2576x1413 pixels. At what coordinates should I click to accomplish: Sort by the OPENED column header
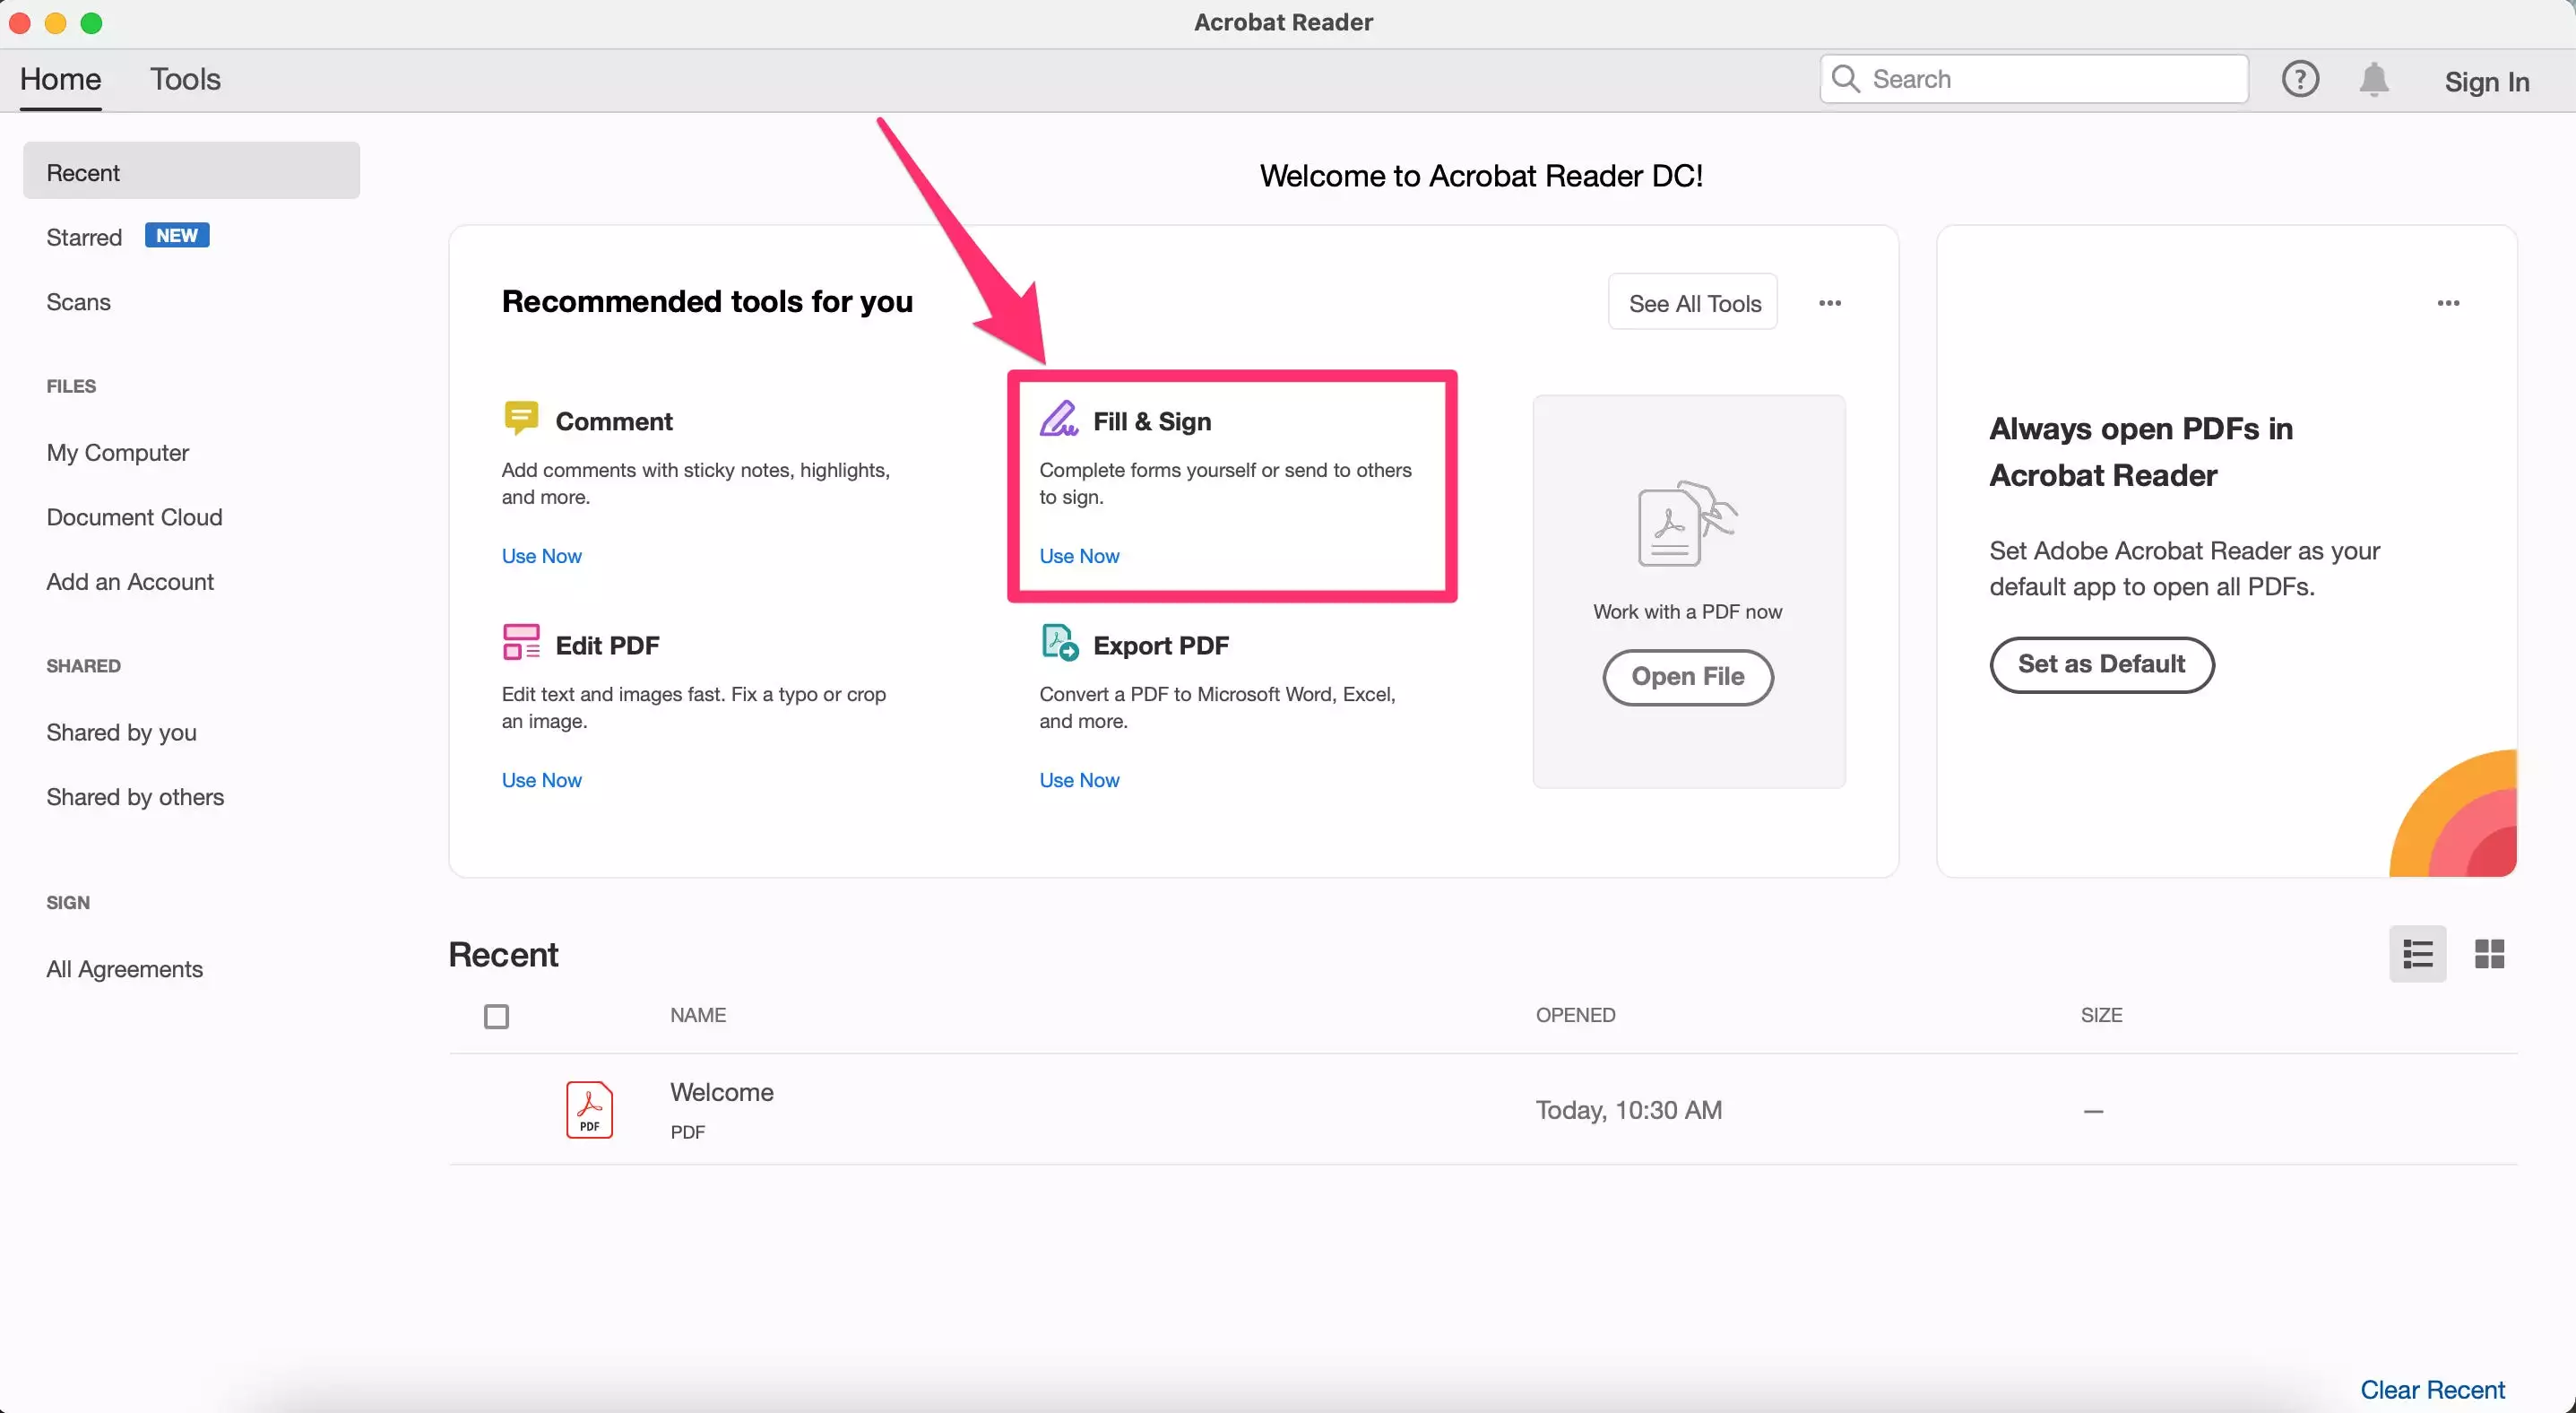click(x=1575, y=1015)
